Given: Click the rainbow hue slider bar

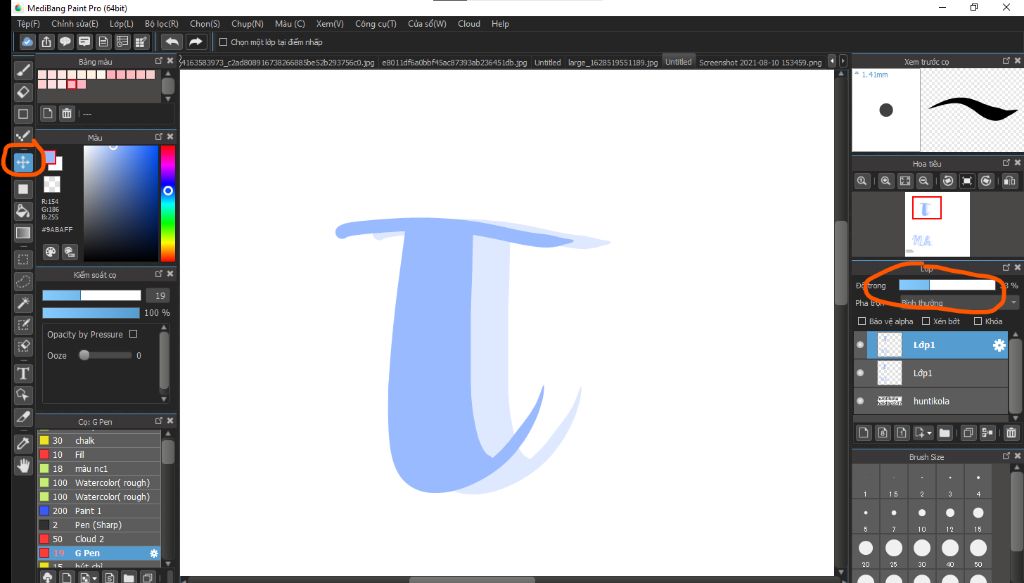Looking at the screenshot, I should 168,203.
